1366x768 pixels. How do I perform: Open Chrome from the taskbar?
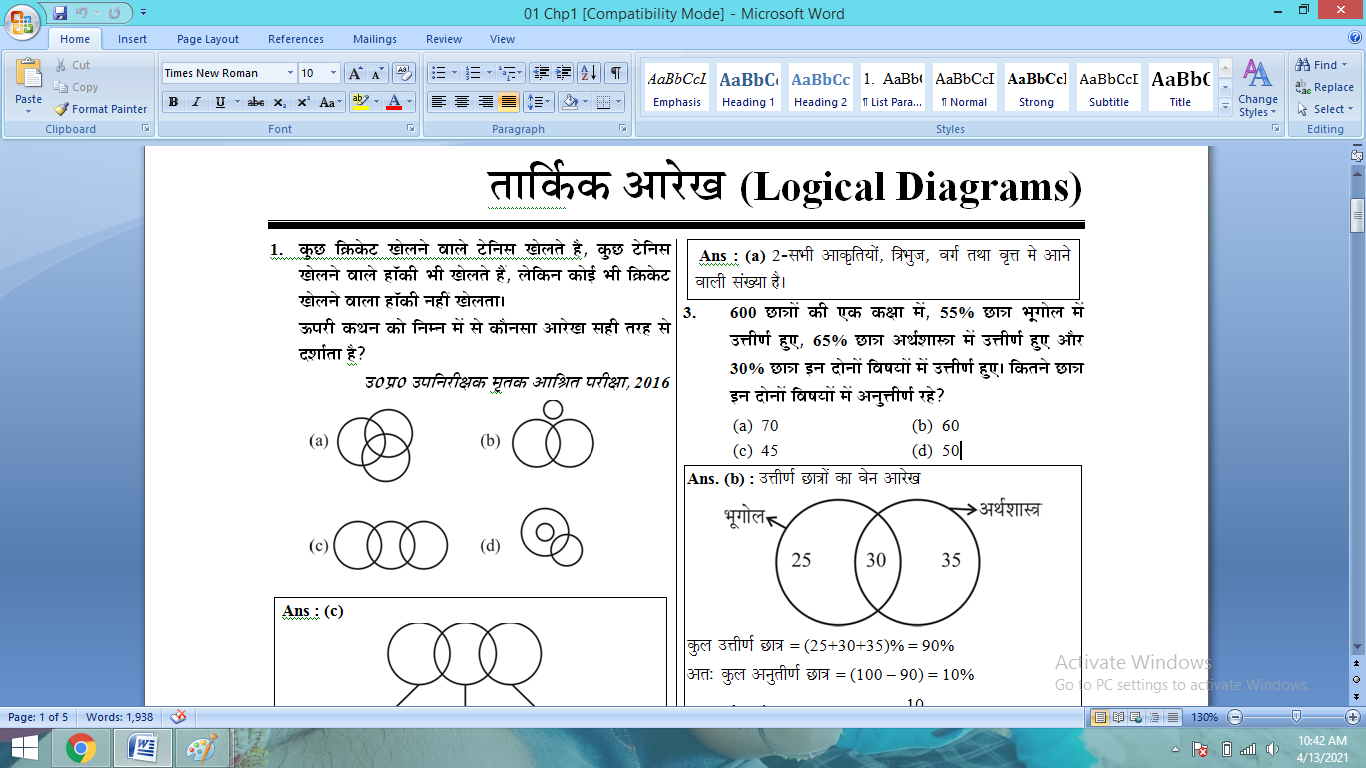click(81, 748)
